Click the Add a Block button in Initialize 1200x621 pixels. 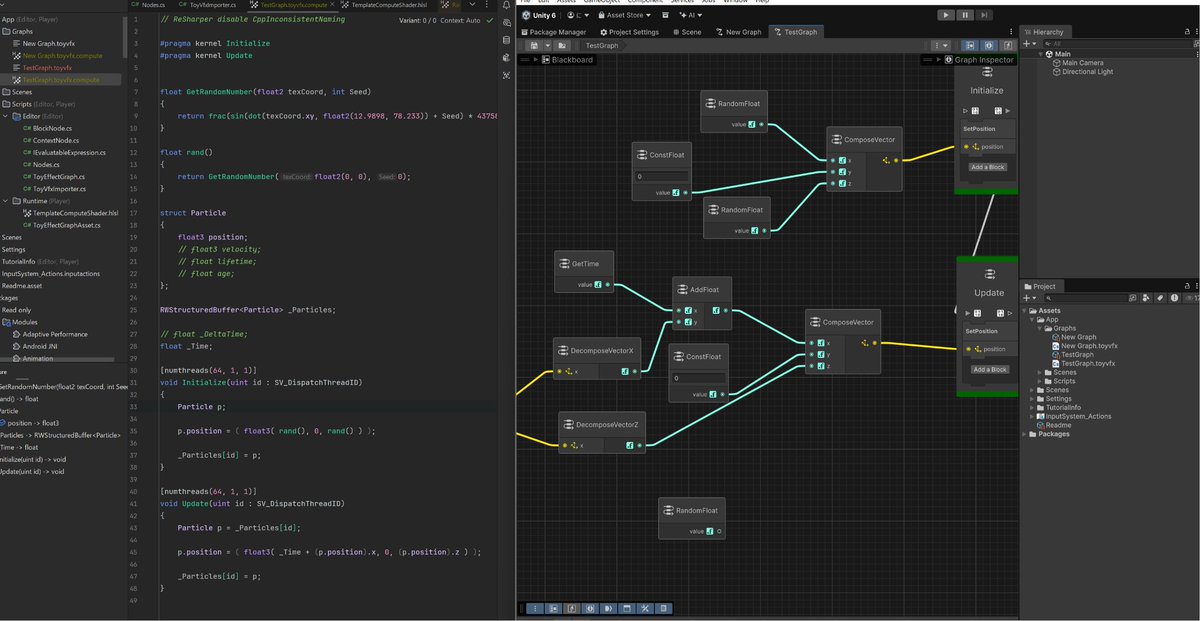(988, 167)
